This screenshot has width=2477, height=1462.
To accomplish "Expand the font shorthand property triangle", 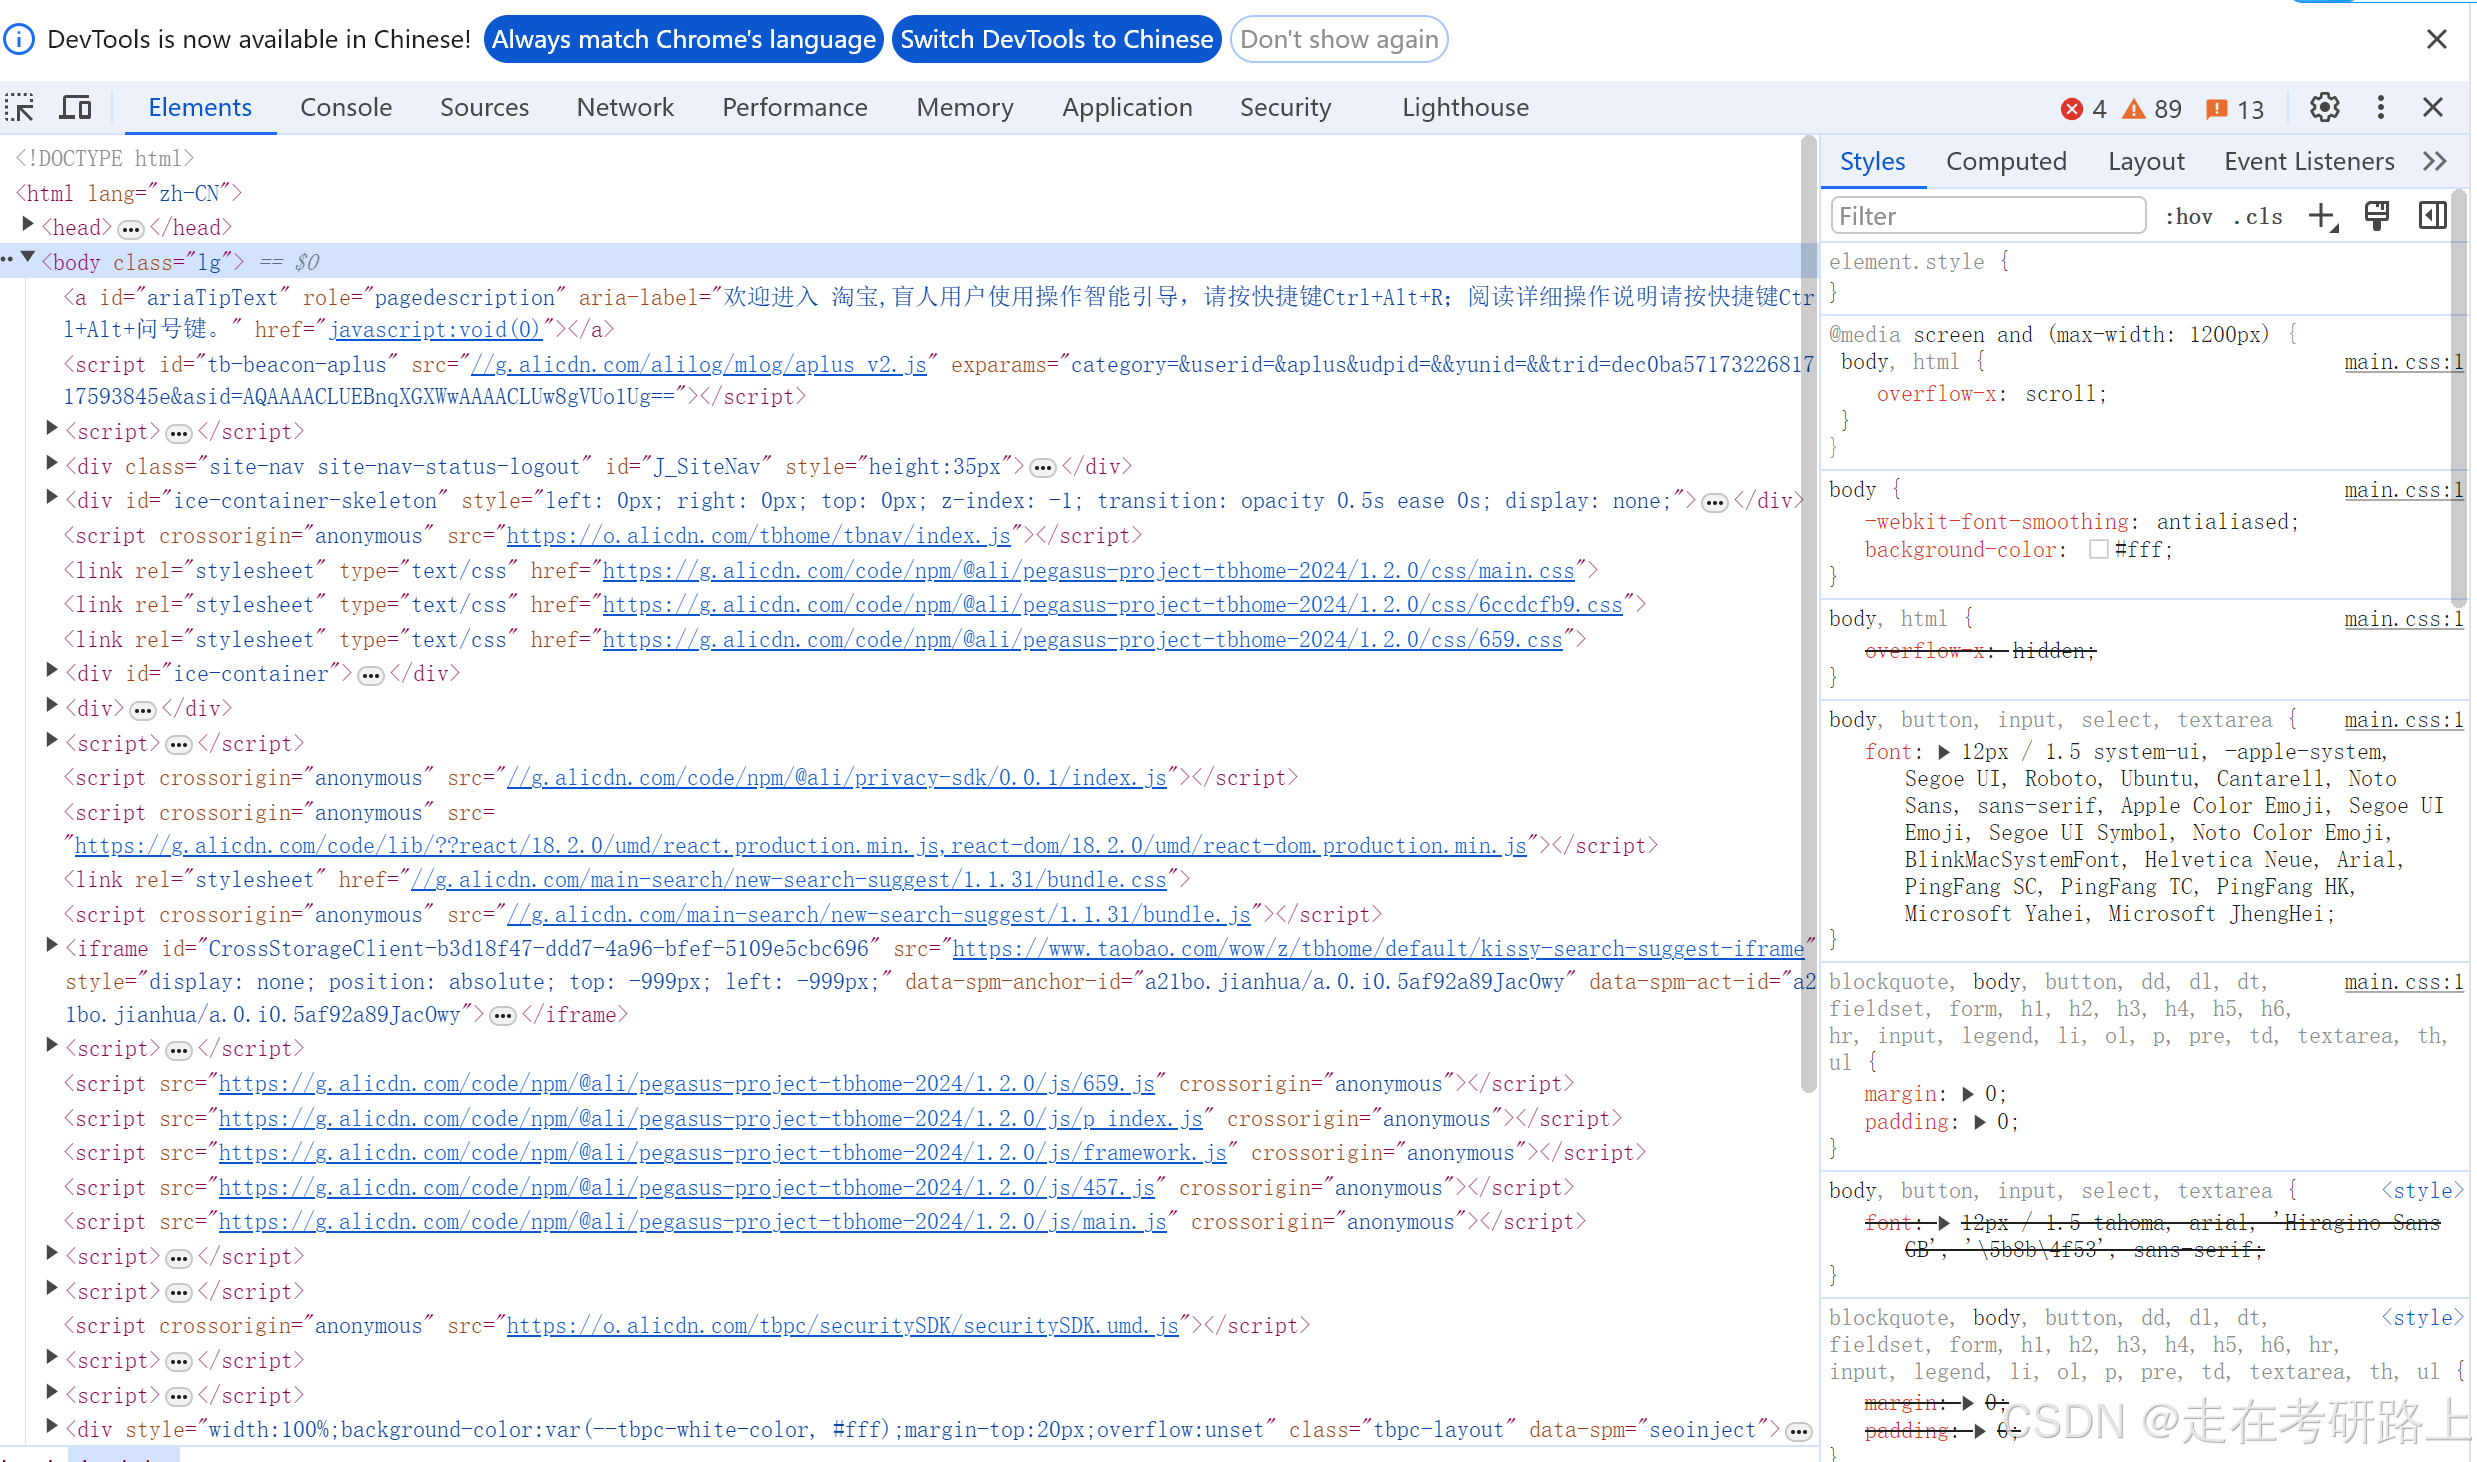I will 1943,752.
